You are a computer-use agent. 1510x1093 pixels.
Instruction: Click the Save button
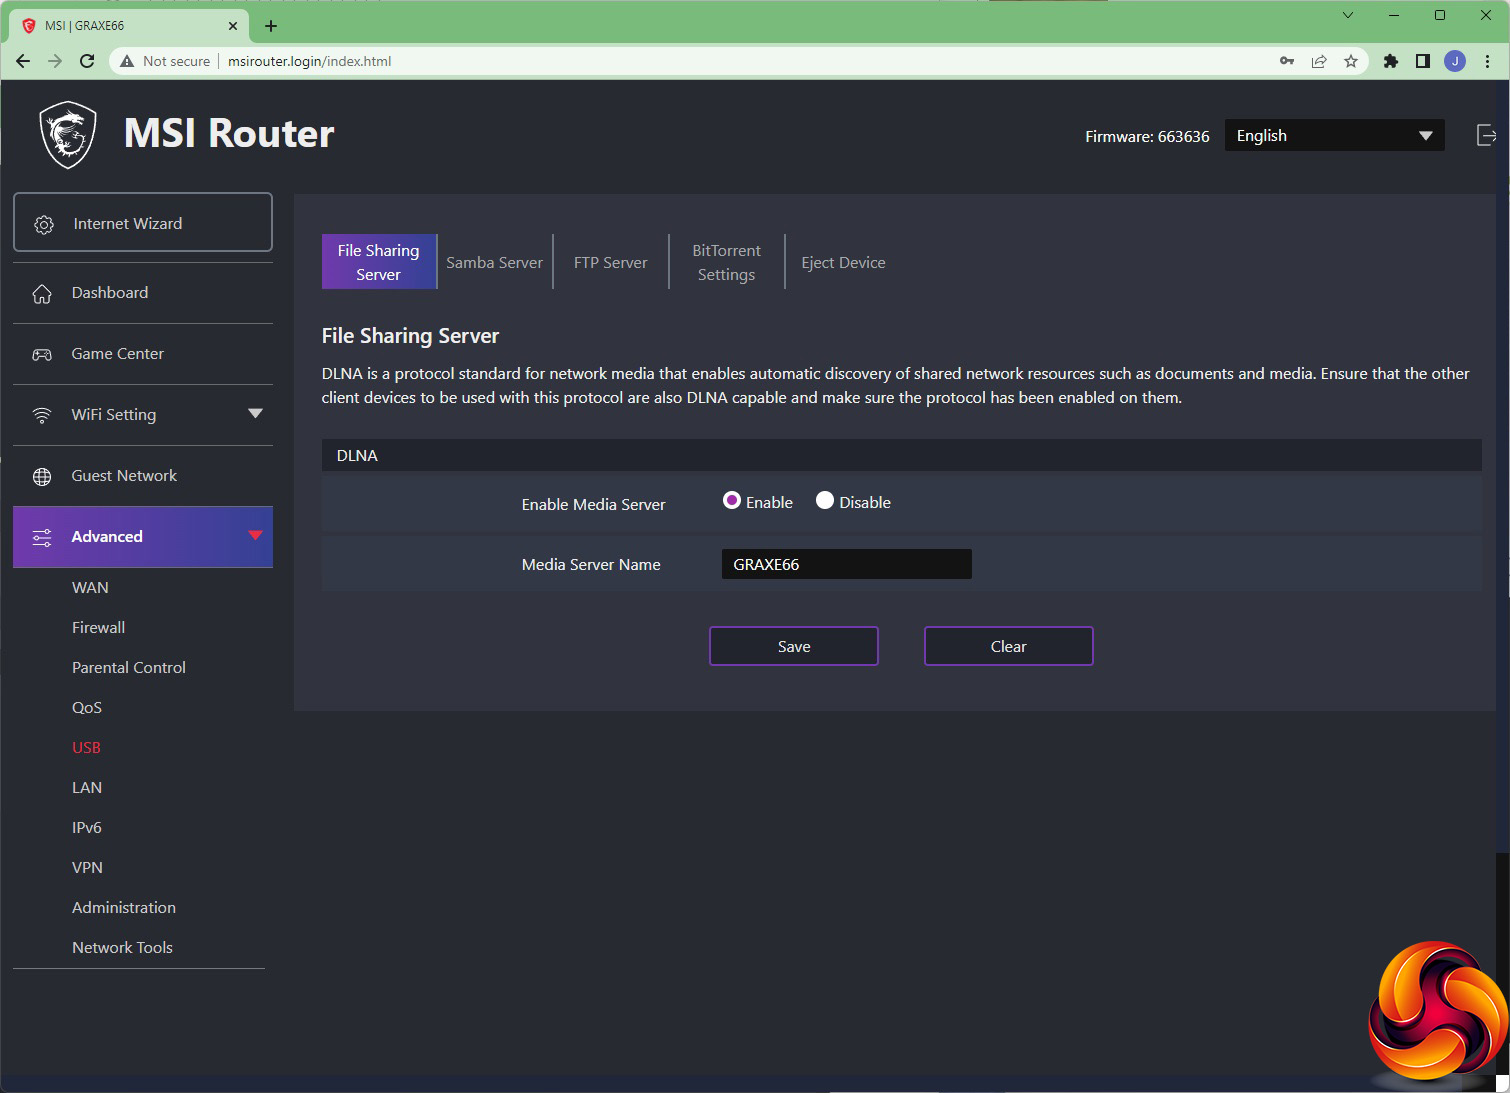[794, 646]
